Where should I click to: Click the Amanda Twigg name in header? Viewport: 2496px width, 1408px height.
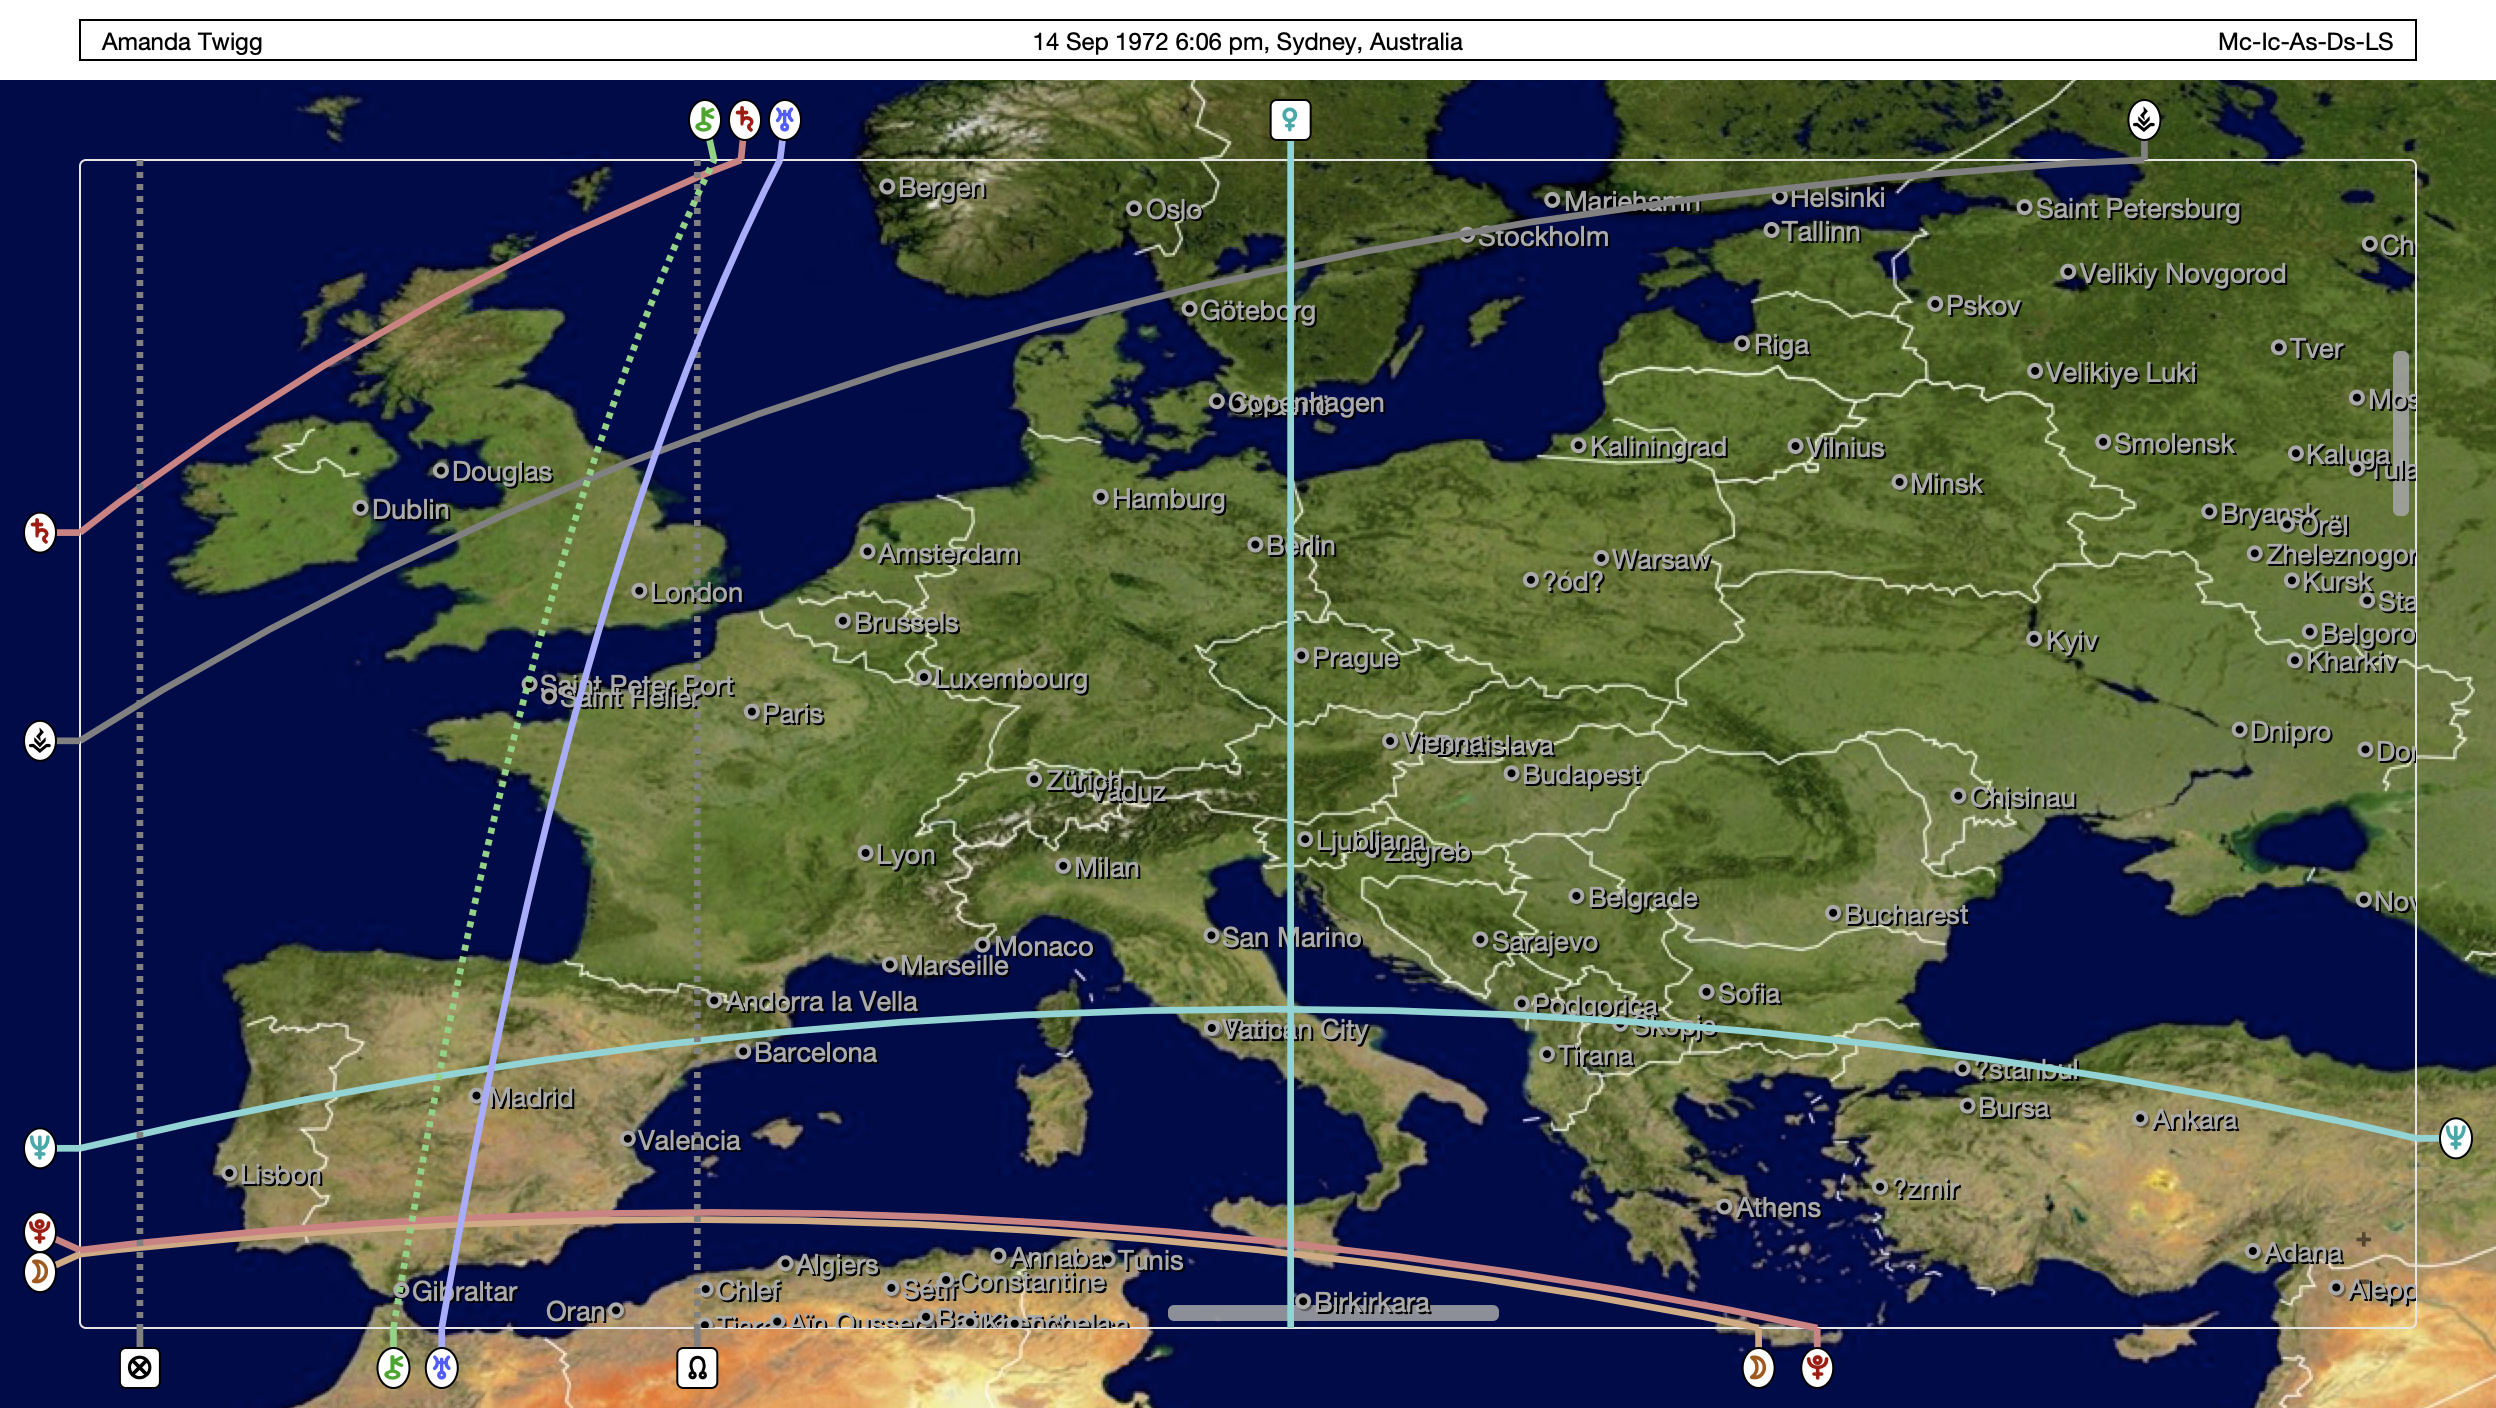tap(182, 42)
